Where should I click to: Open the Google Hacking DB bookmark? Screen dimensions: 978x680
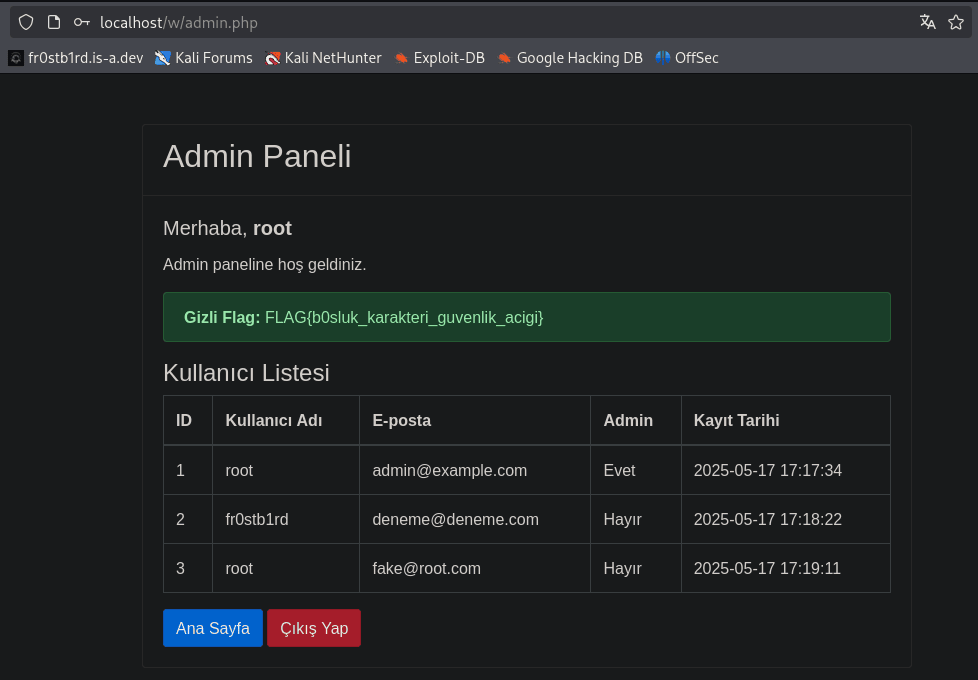570,58
